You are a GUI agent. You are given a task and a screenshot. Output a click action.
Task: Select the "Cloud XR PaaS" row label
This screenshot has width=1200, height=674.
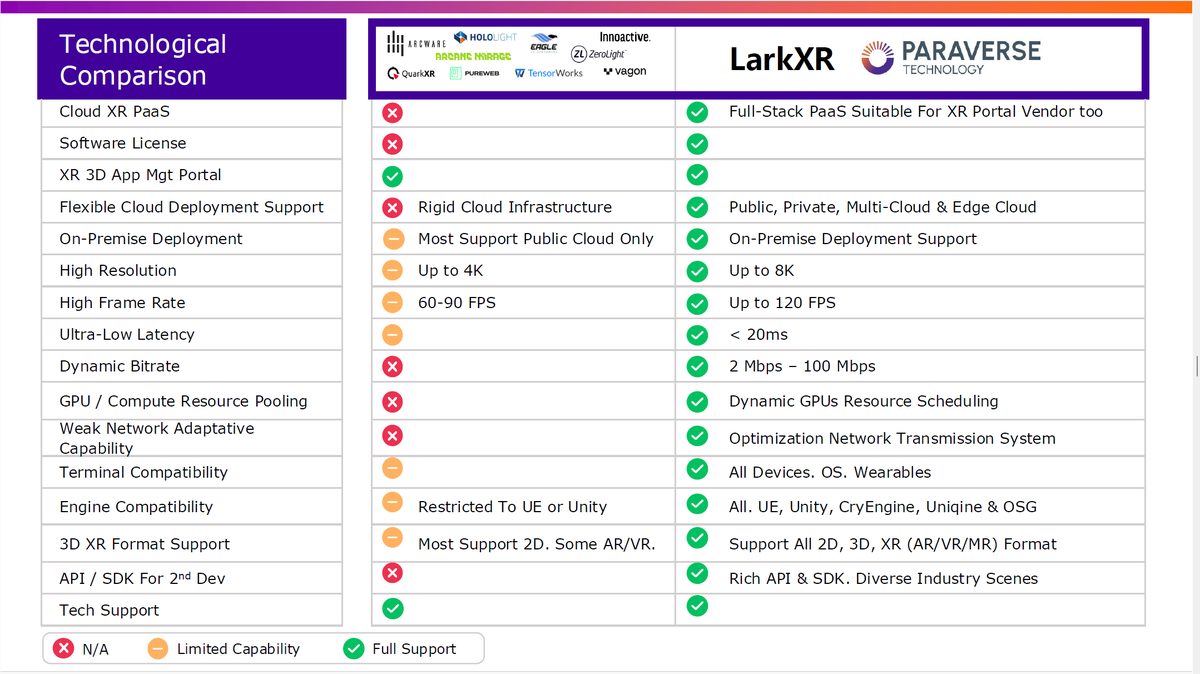[114, 112]
